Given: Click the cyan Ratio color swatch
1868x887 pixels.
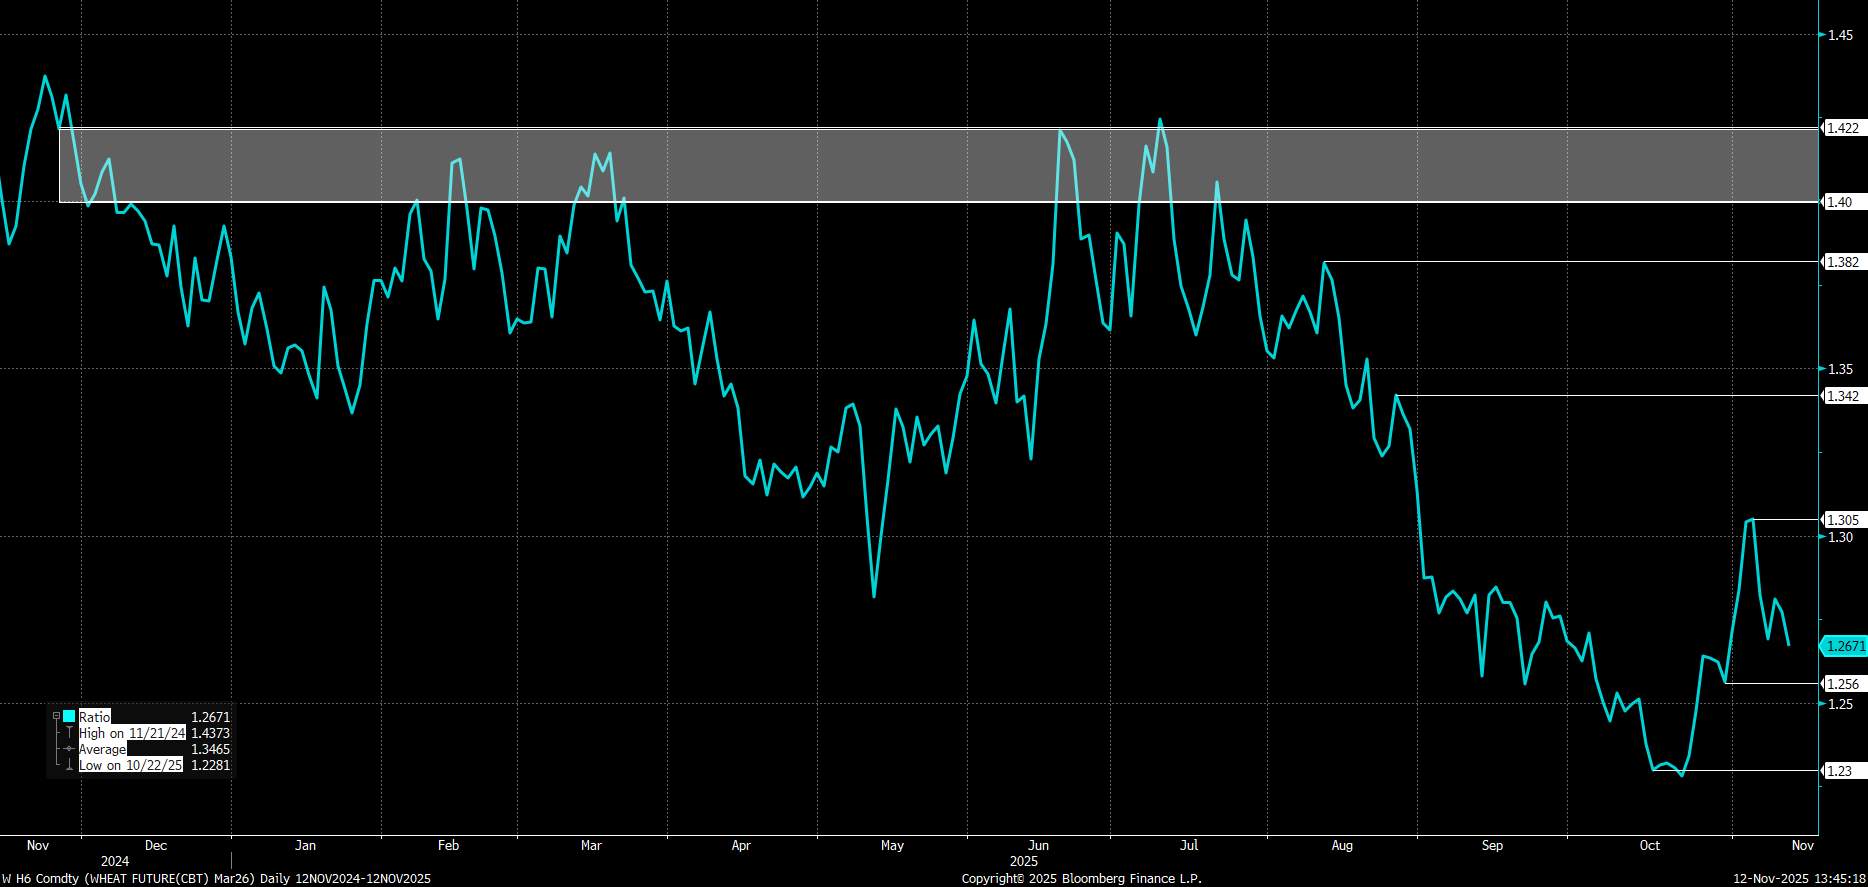Looking at the screenshot, I should (x=69, y=716).
